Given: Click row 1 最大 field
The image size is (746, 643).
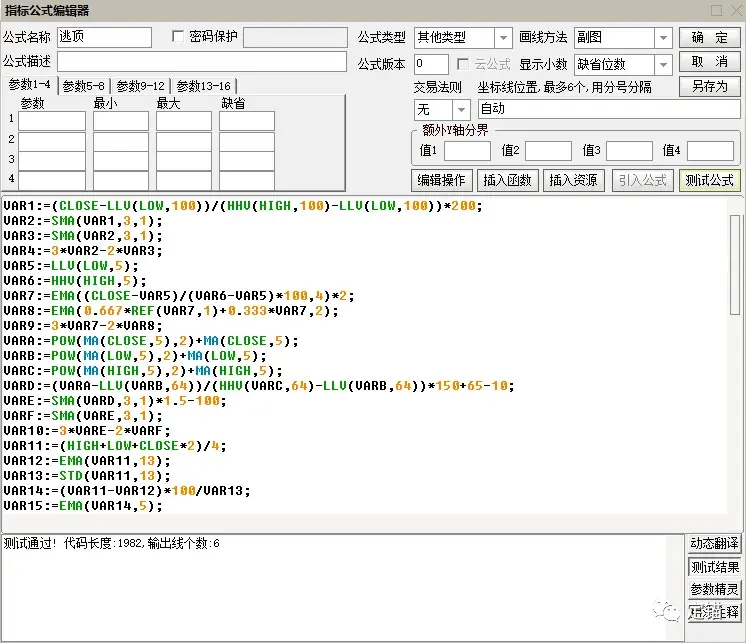Looking at the screenshot, I should 184,121.
